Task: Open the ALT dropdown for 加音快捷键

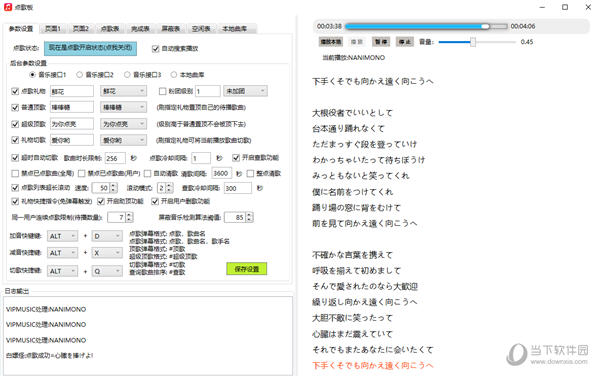Action: coord(62,236)
